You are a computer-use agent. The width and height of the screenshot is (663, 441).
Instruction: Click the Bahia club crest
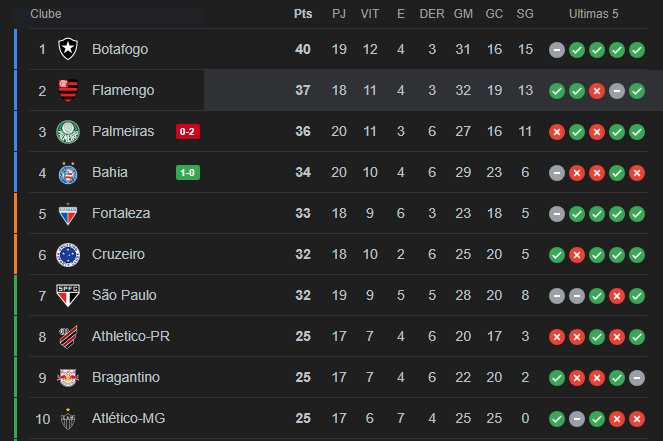click(x=68, y=173)
